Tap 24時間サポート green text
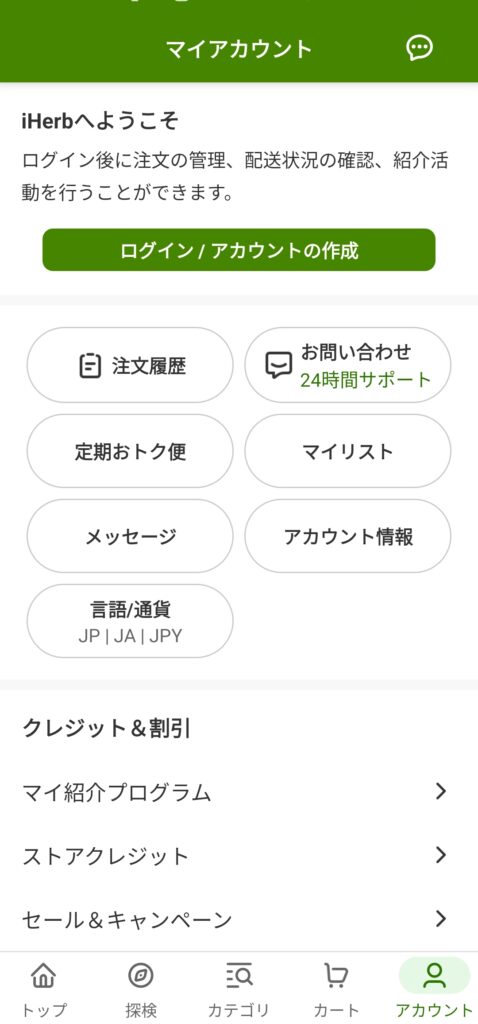478x1024 pixels. coord(366,380)
